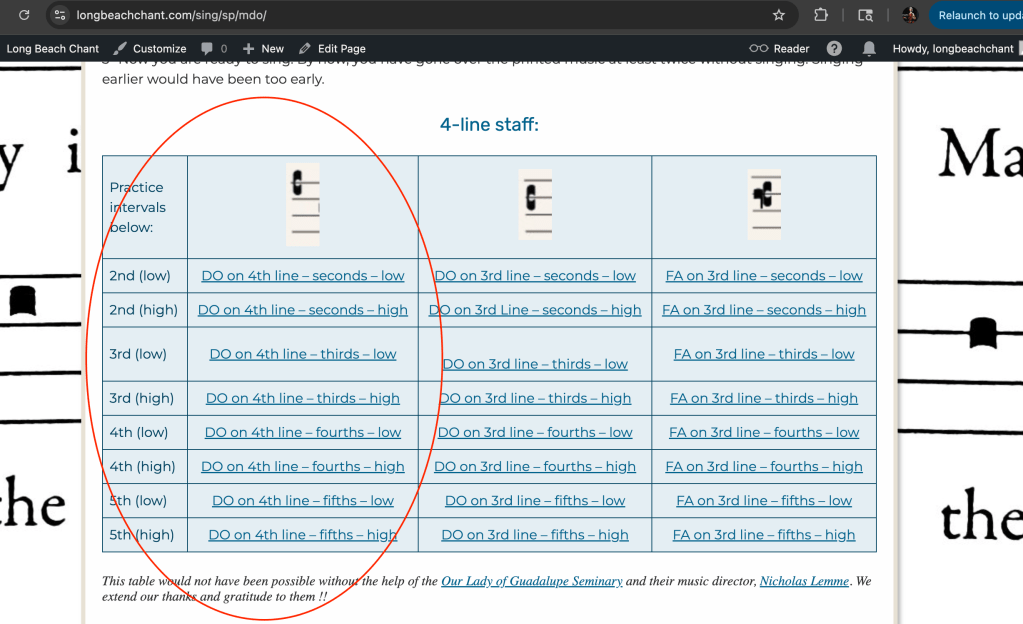This screenshot has height=624, width=1023.
Task: Open the Chrome profile avatar
Action: [x=909, y=15]
